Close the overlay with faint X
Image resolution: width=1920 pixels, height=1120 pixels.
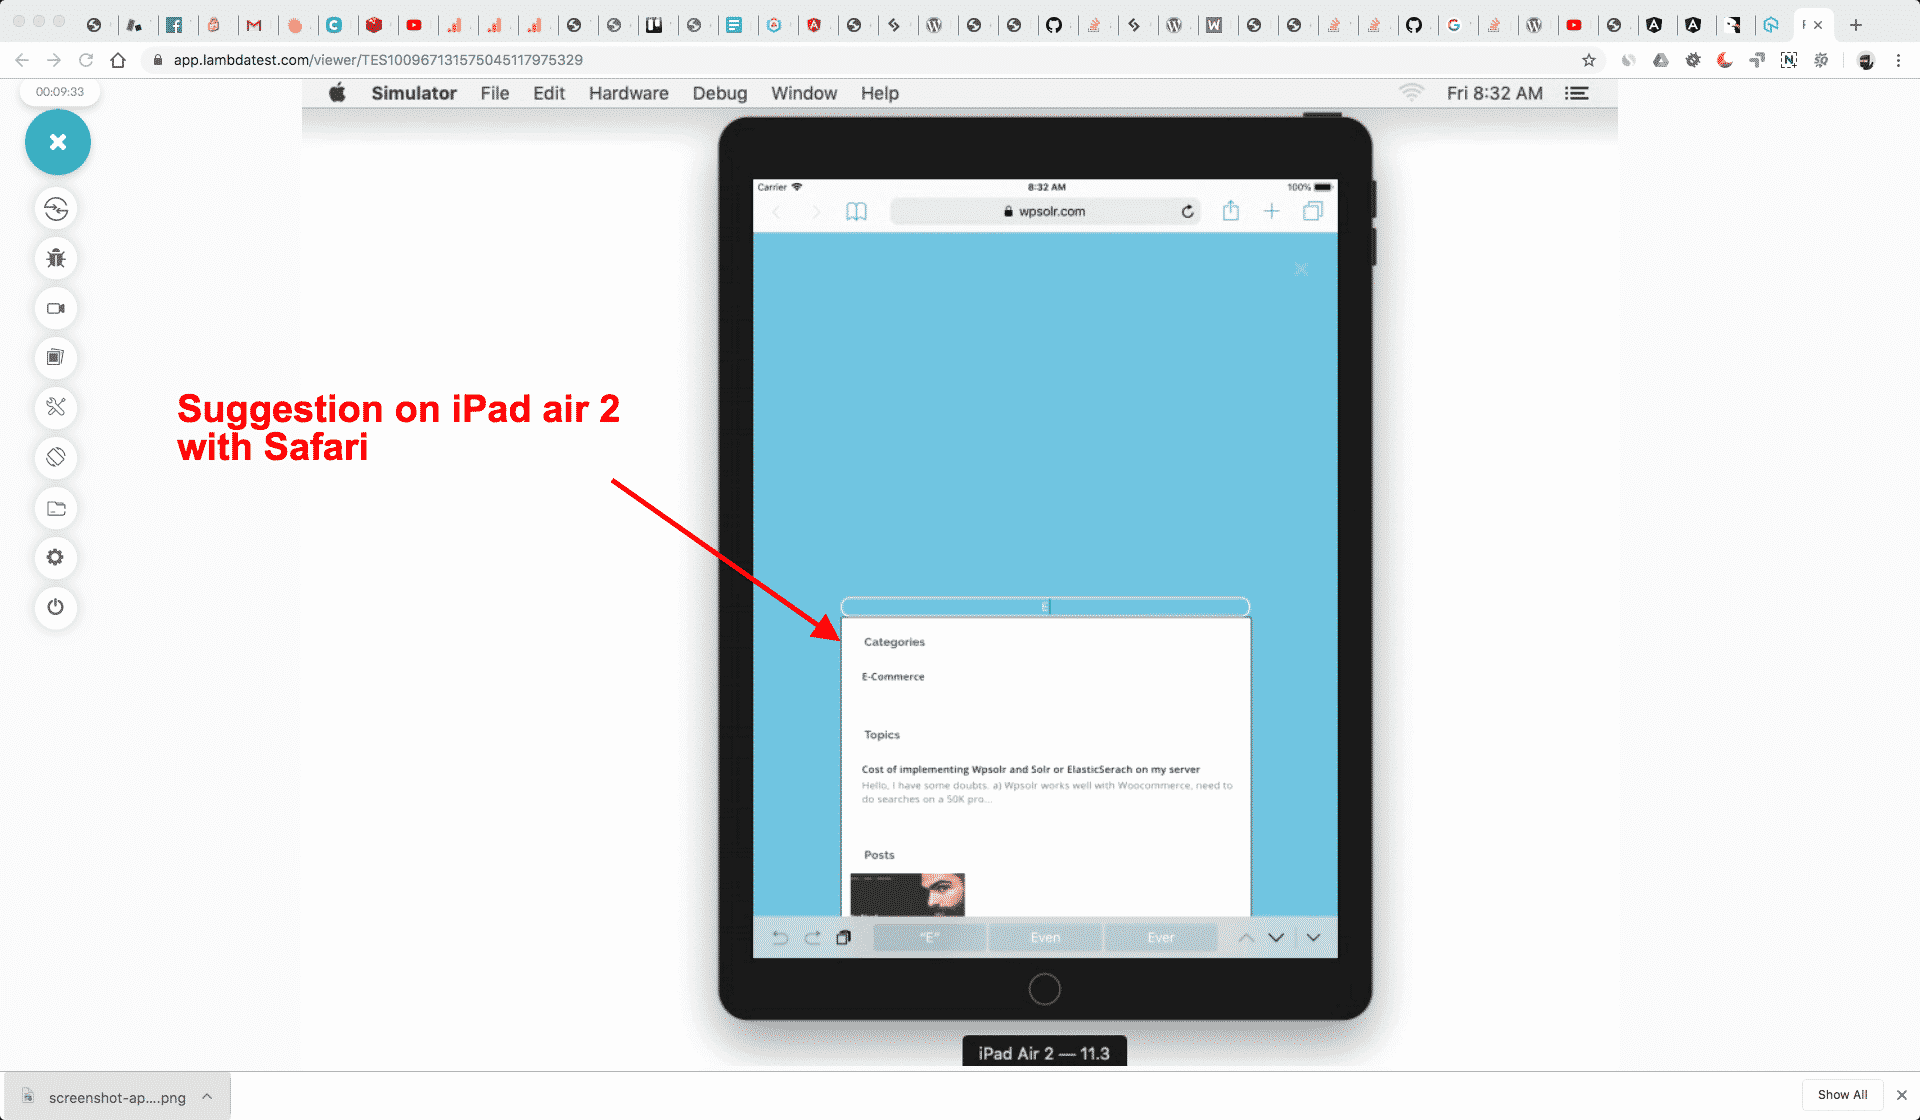tap(1300, 269)
